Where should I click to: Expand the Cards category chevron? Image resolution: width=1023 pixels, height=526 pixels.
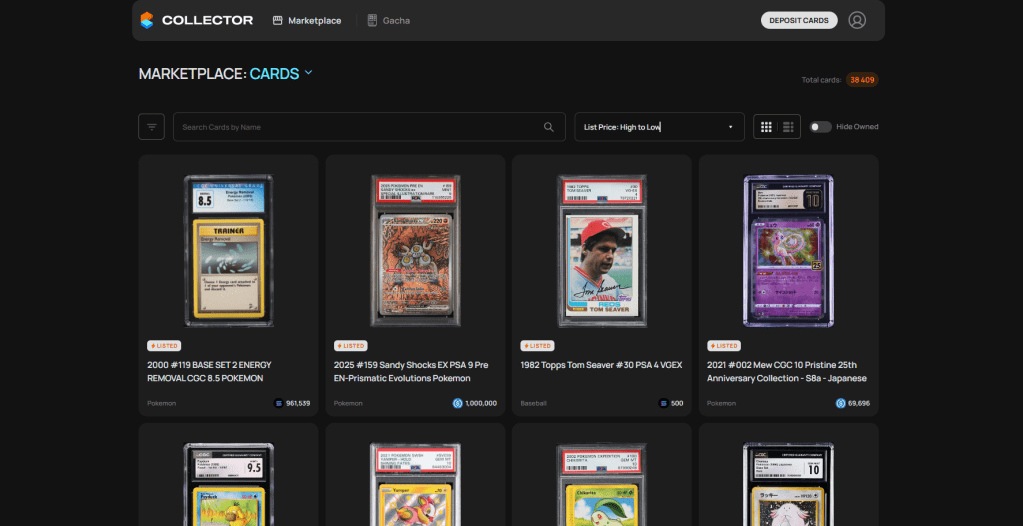[x=309, y=73]
